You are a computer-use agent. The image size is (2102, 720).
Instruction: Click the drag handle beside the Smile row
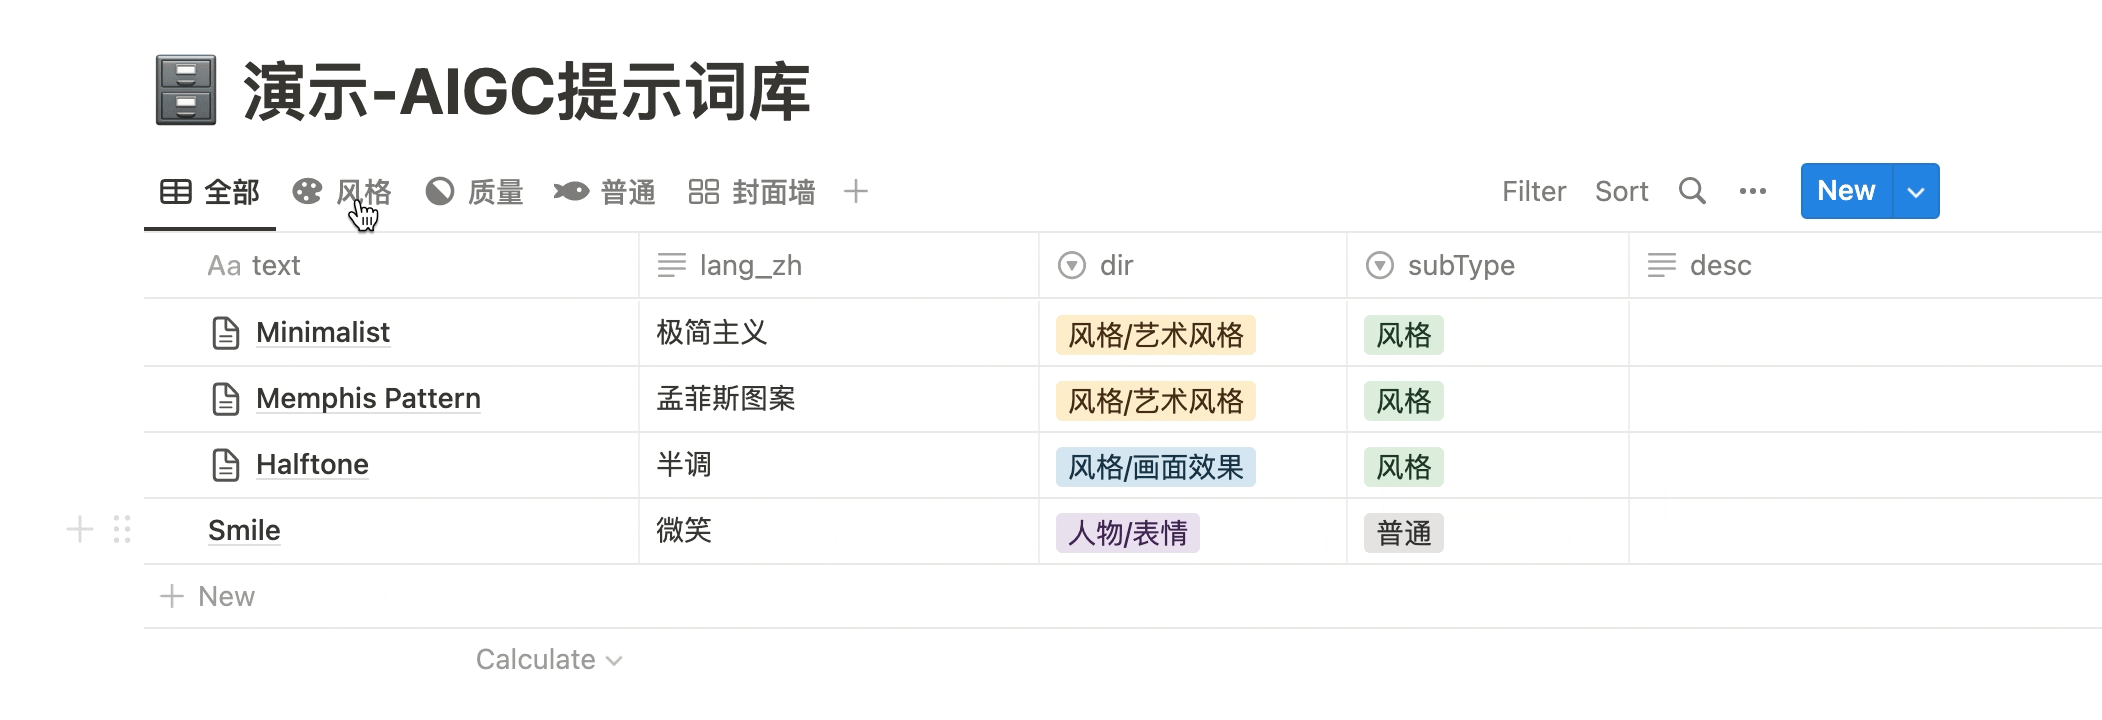tap(120, 531)
